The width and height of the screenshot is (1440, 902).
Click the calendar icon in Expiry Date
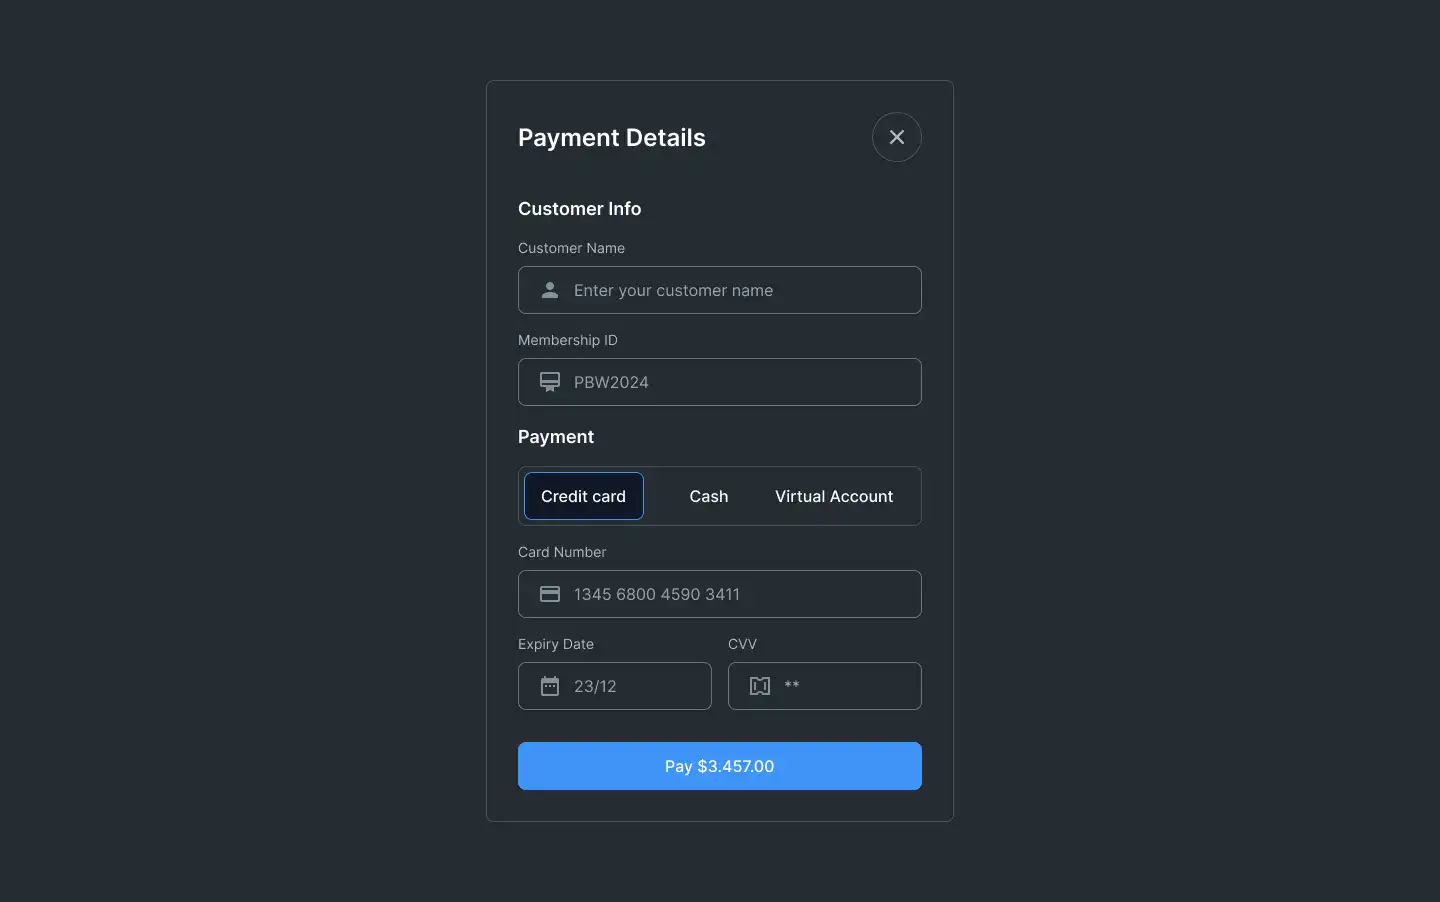point(550,686)
